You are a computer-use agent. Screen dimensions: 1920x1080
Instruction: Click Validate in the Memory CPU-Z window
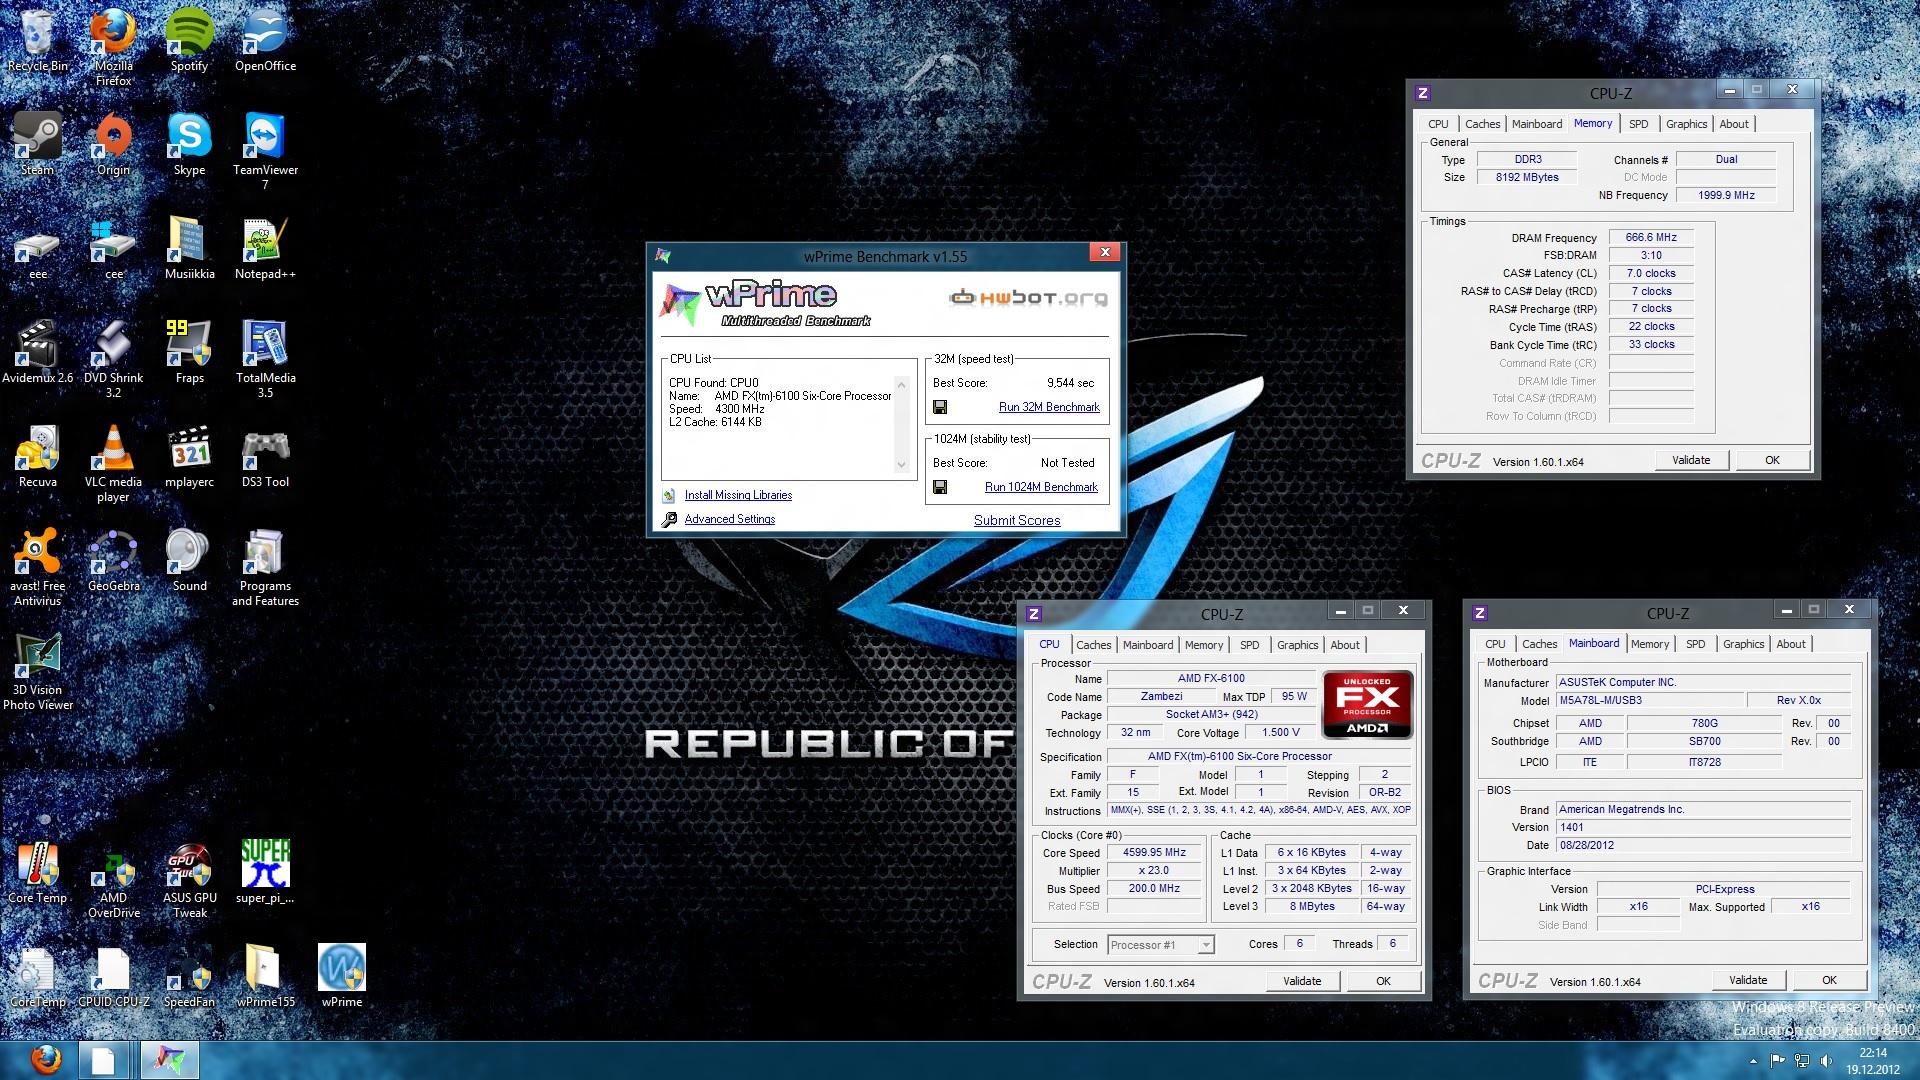(x=1691, y=460)
